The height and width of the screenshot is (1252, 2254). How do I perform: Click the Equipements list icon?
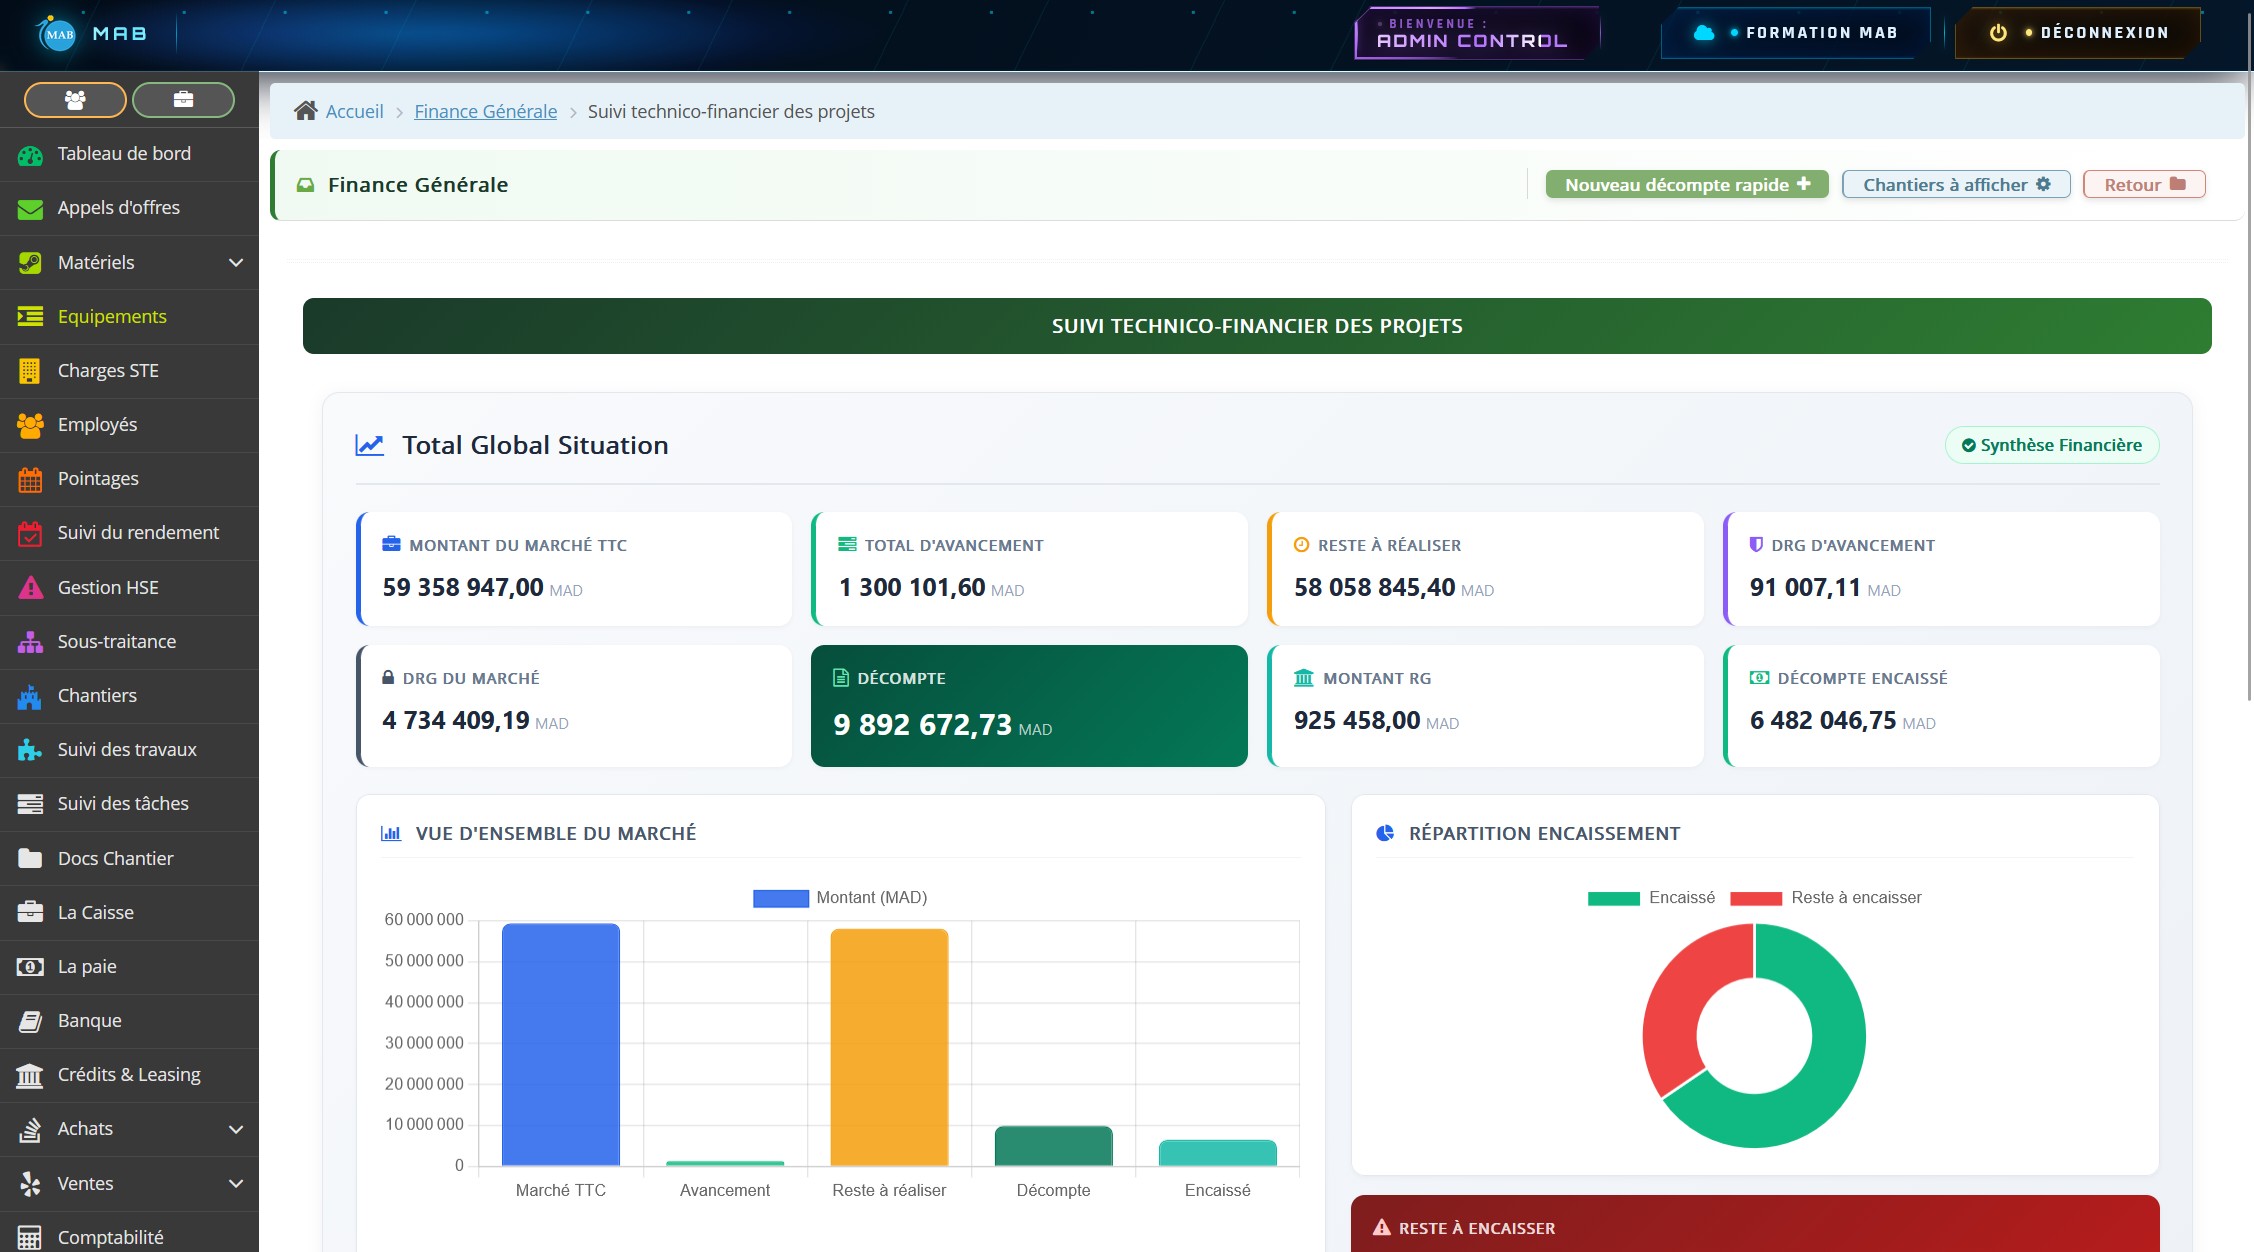30,317
